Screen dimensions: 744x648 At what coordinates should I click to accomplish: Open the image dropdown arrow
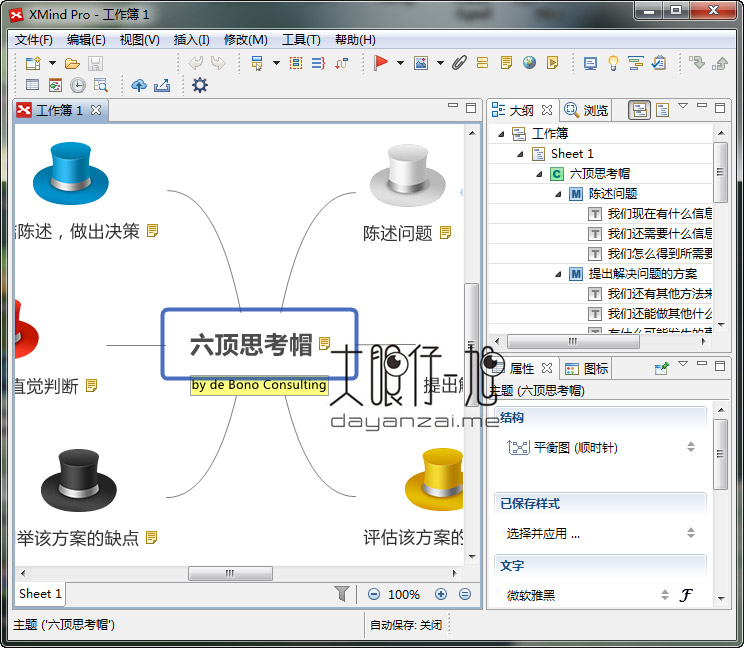coord(440,63)
